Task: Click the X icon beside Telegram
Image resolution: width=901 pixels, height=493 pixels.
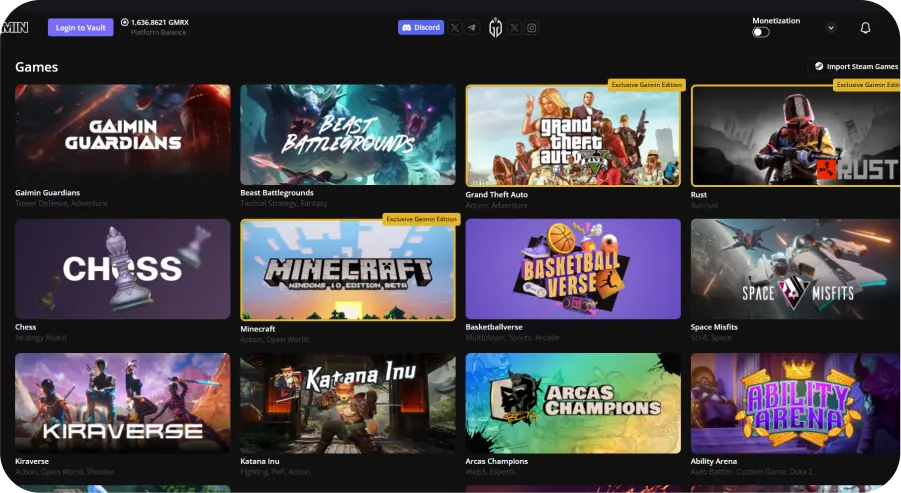Action: pyautogui.click(x=455, y=28)
